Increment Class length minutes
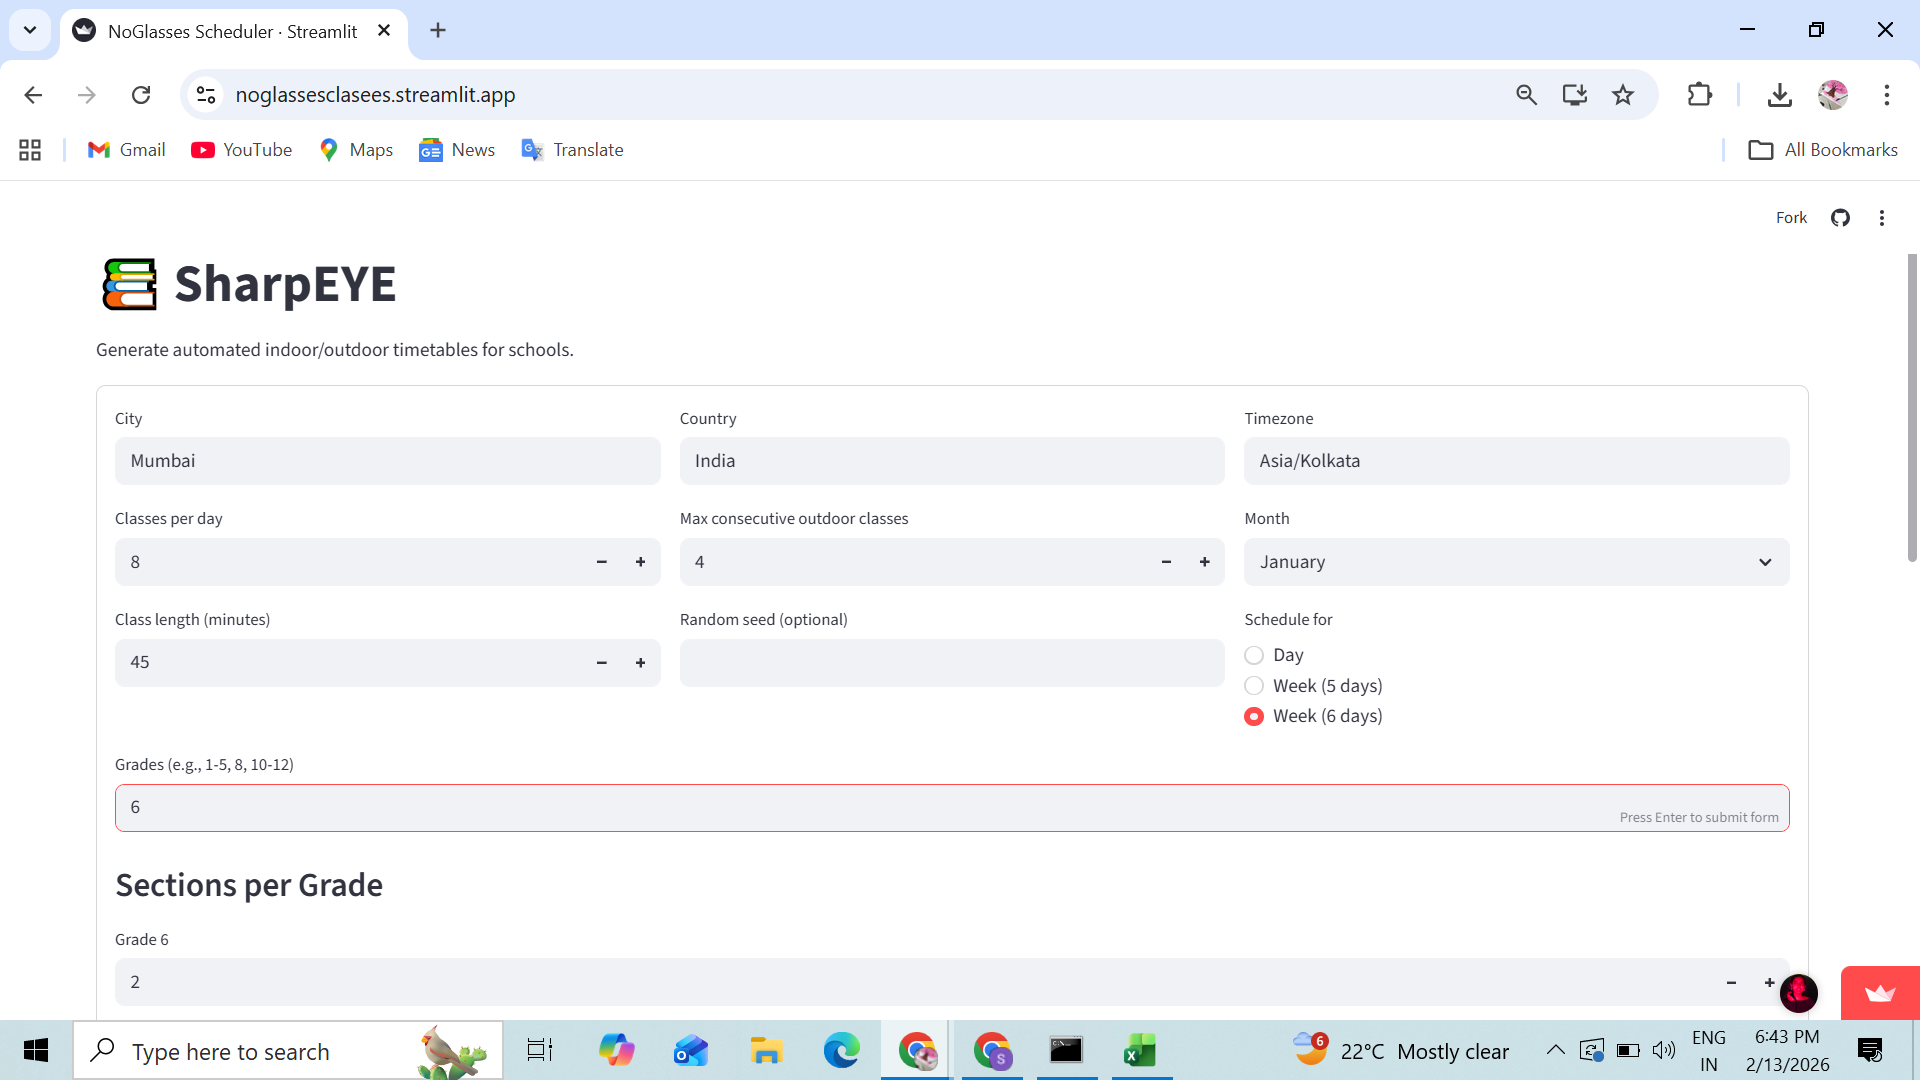 (x=640, y=663)
